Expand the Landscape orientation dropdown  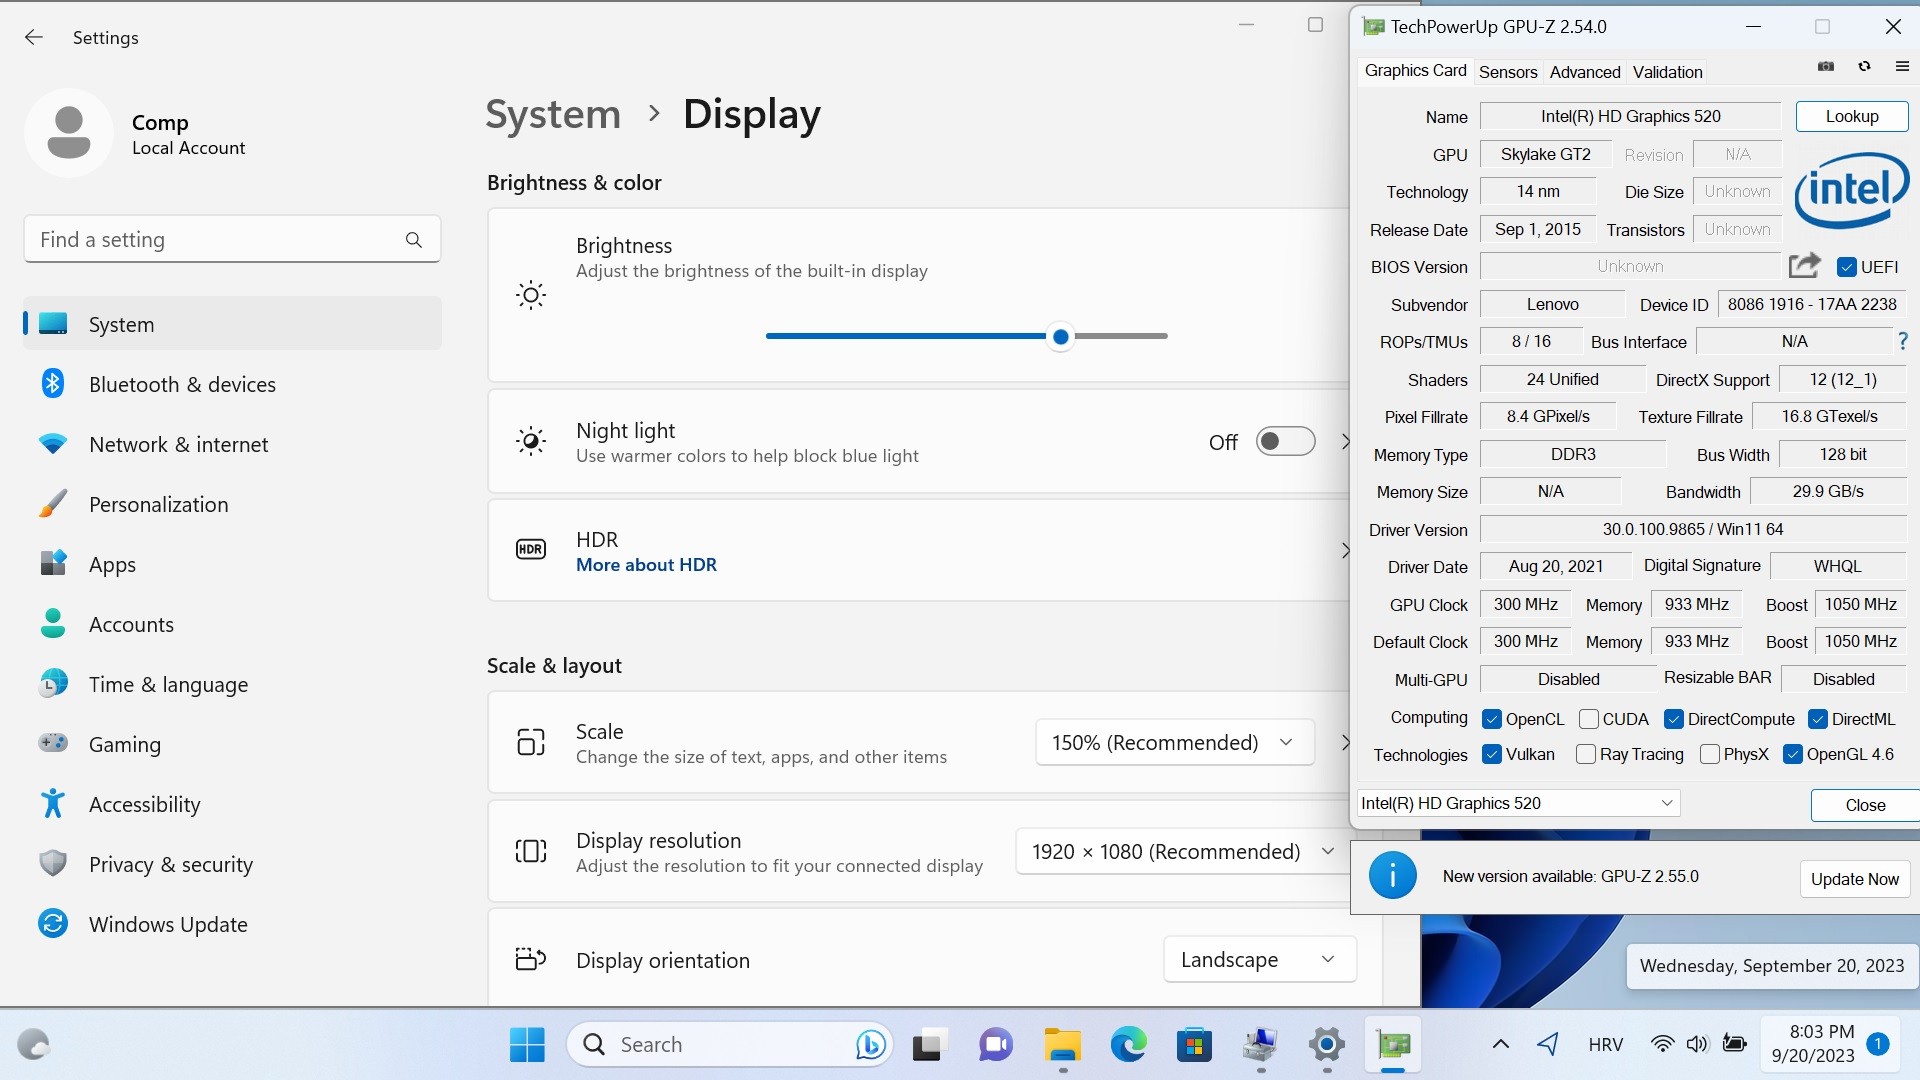point(1259,960)
